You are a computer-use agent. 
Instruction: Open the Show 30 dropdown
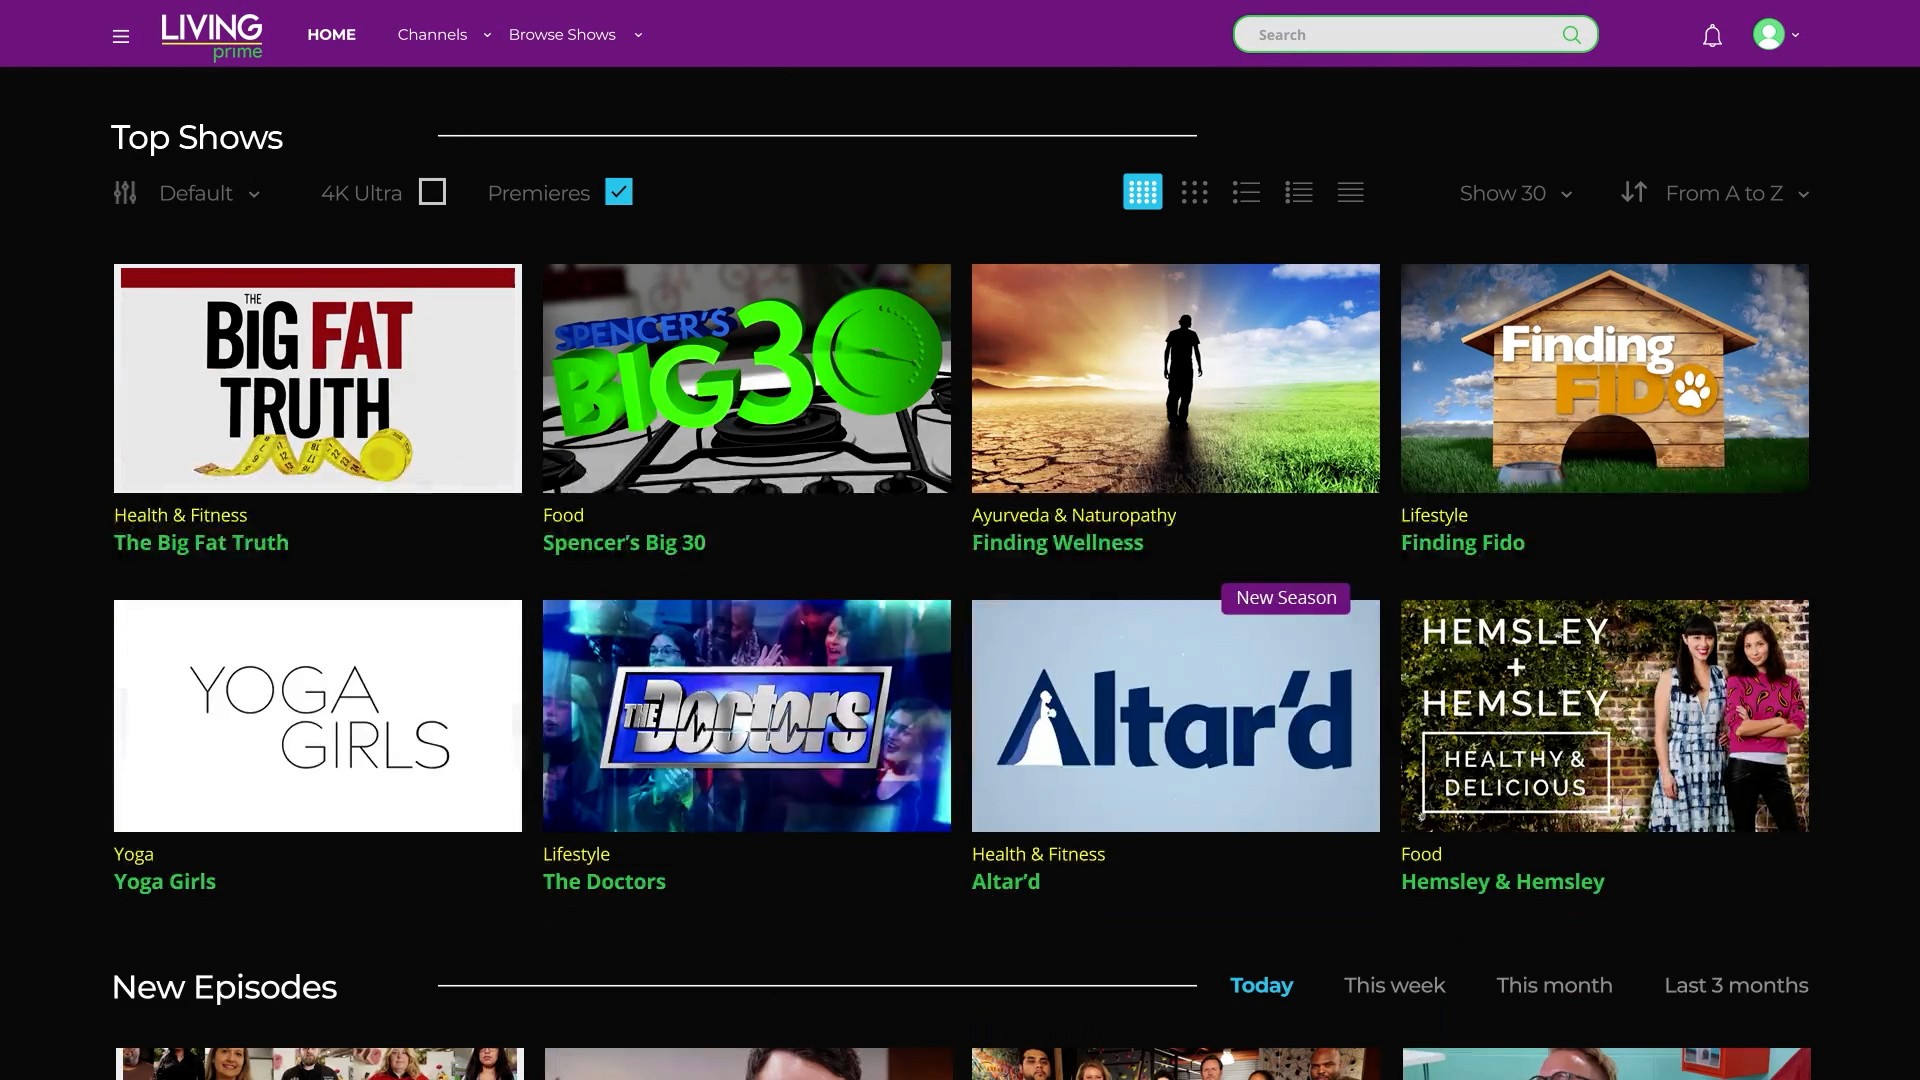[1515, 193]
